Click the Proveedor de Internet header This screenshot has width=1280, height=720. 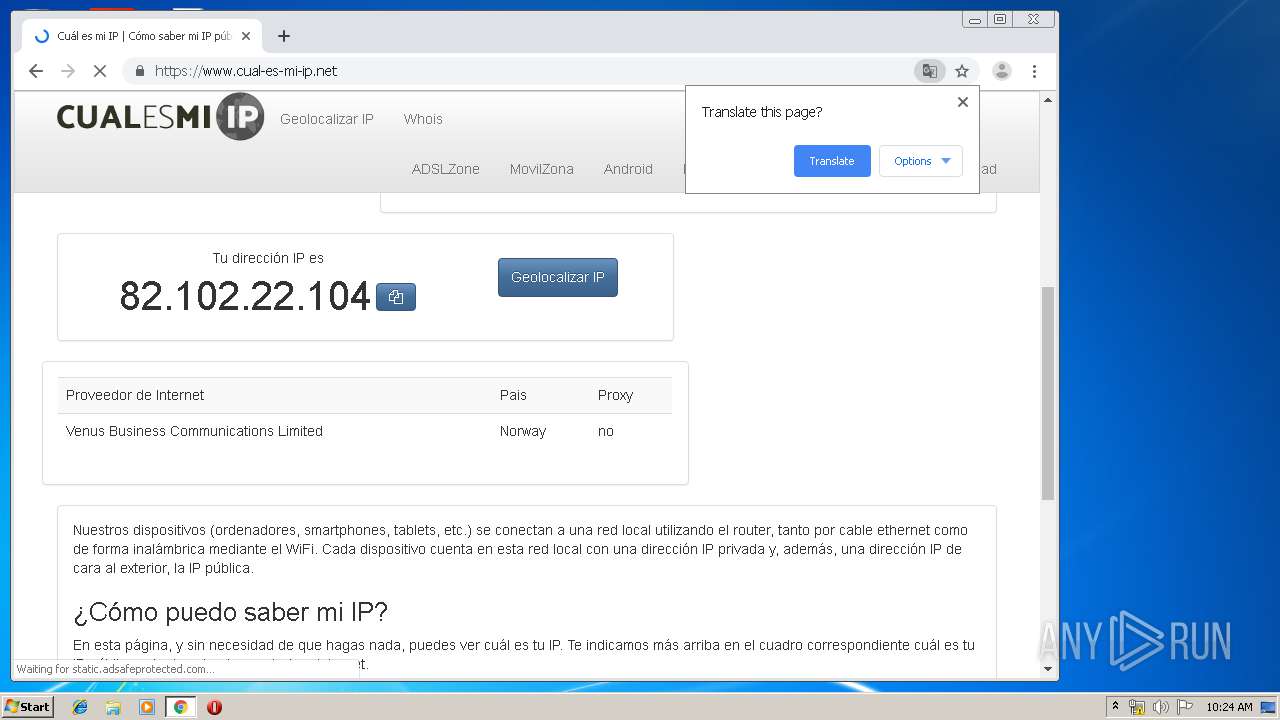[x=135, y=395]
